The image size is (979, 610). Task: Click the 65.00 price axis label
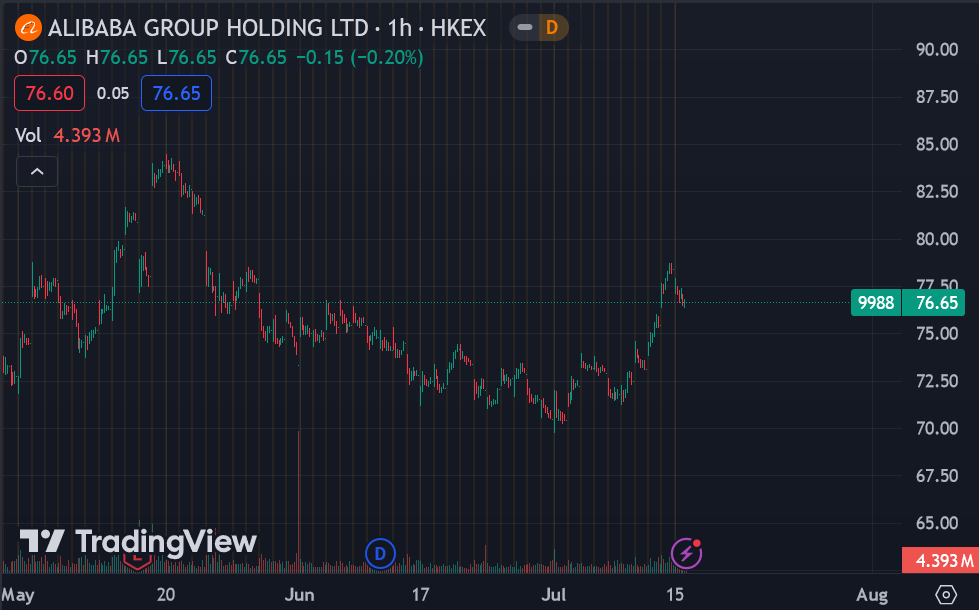coord(937,523)
